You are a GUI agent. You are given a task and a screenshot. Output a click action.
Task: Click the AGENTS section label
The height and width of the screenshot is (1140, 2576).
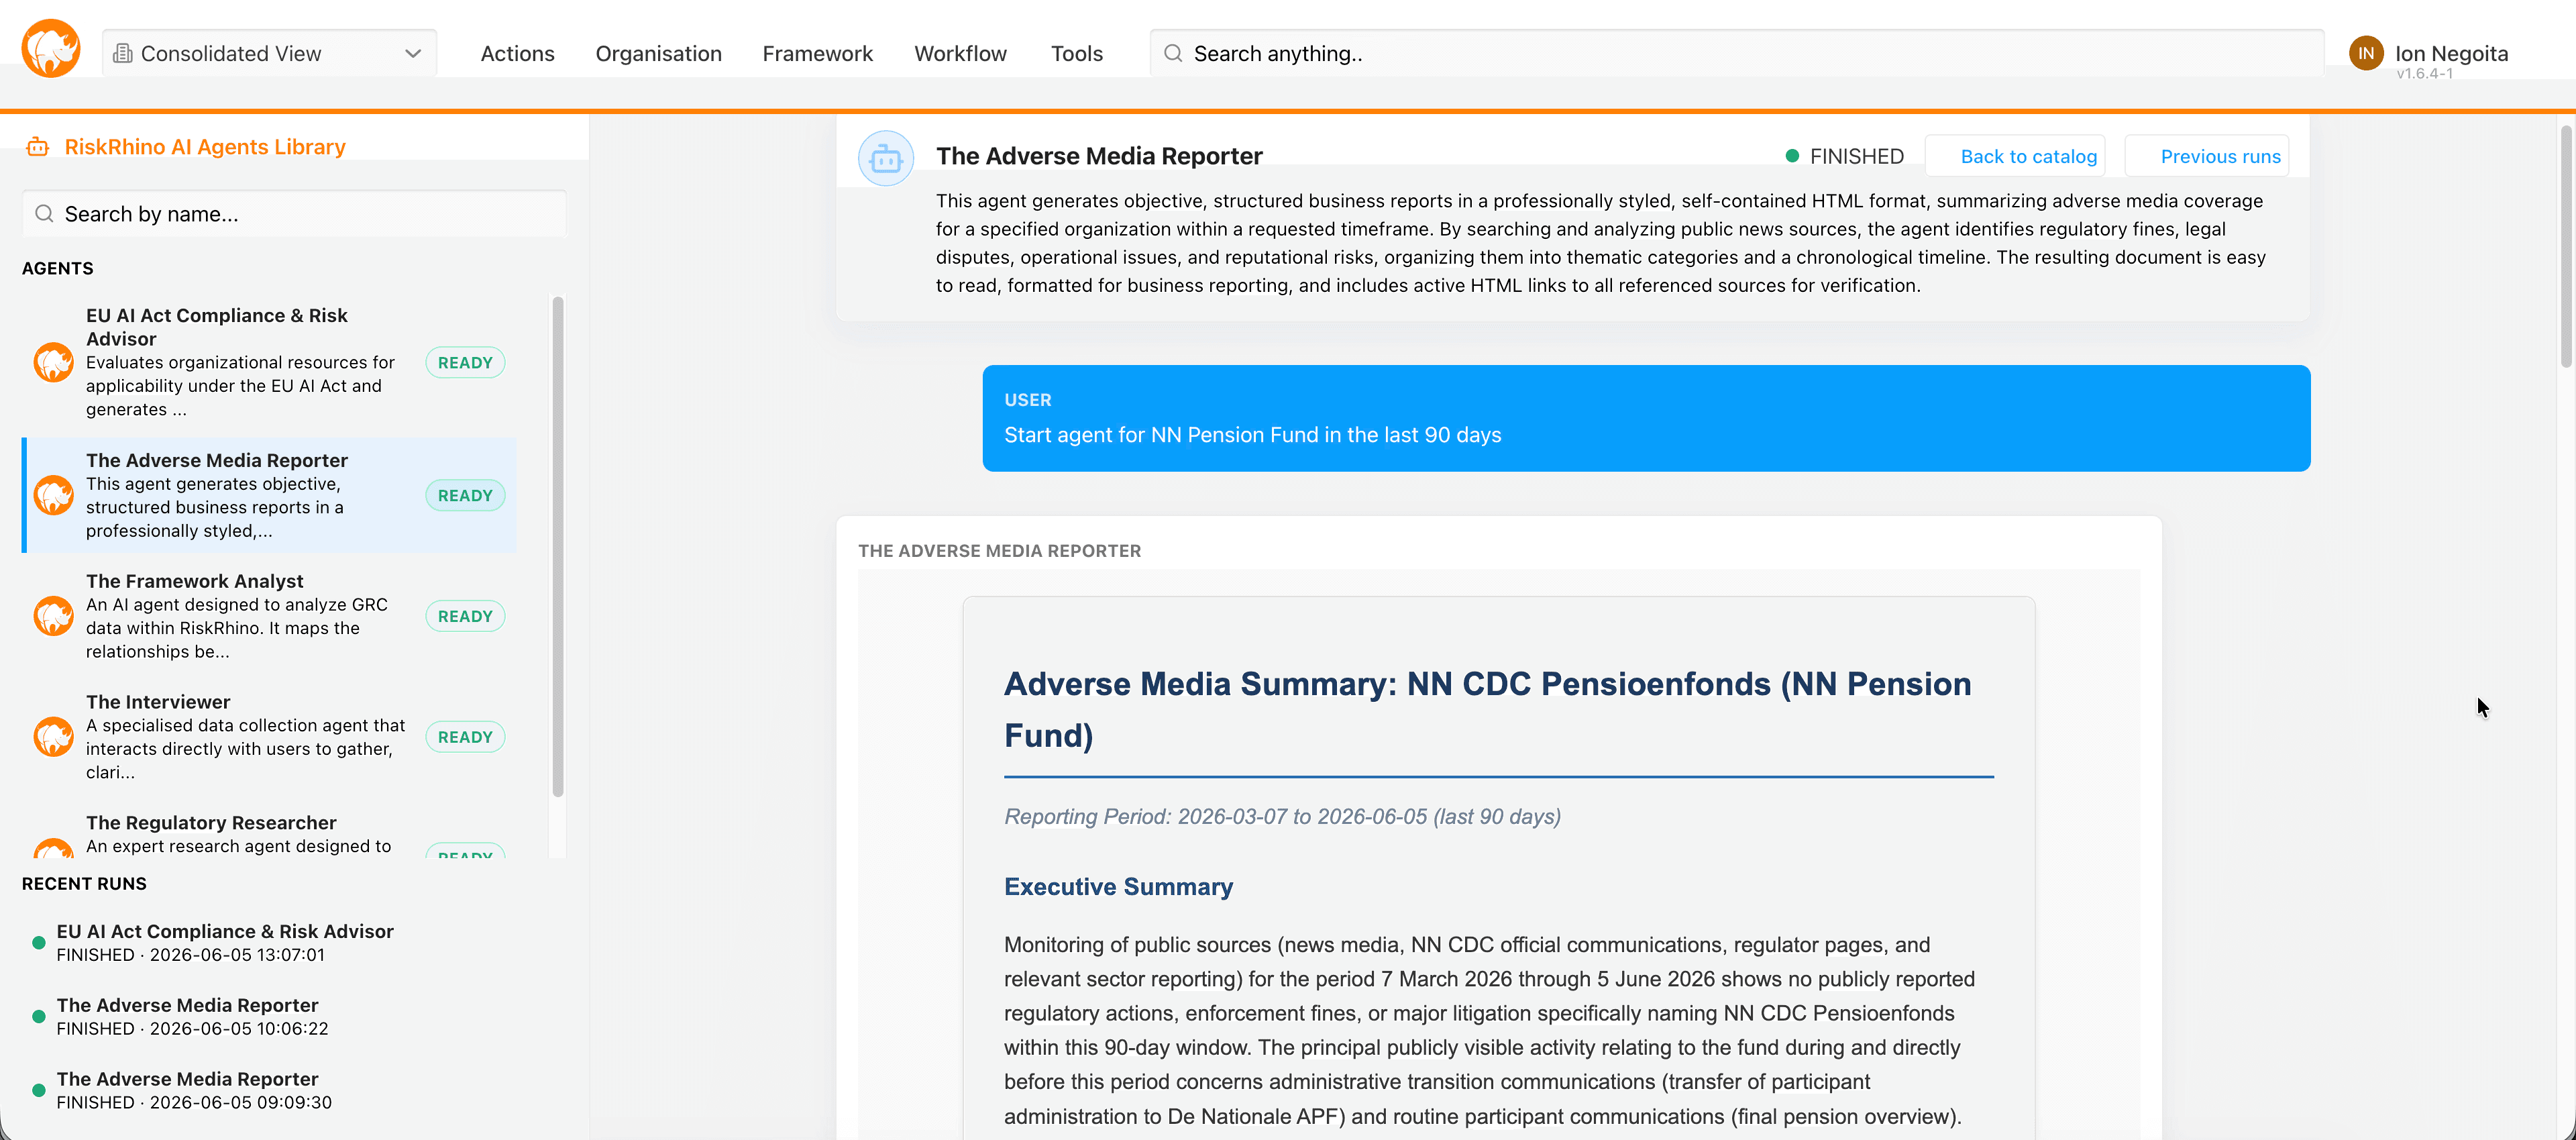tap(58, 268)
